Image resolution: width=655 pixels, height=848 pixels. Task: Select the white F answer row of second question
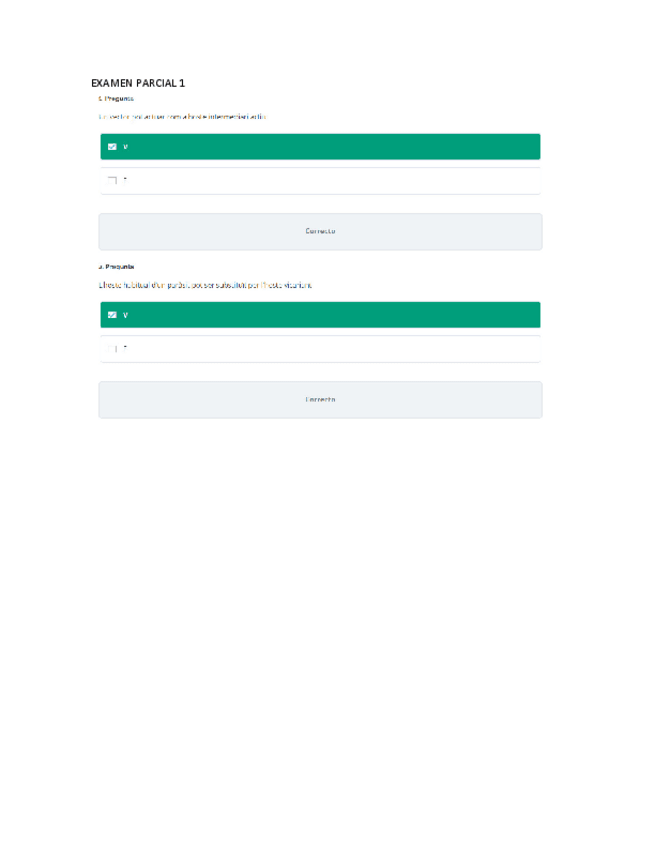point(320,349)
